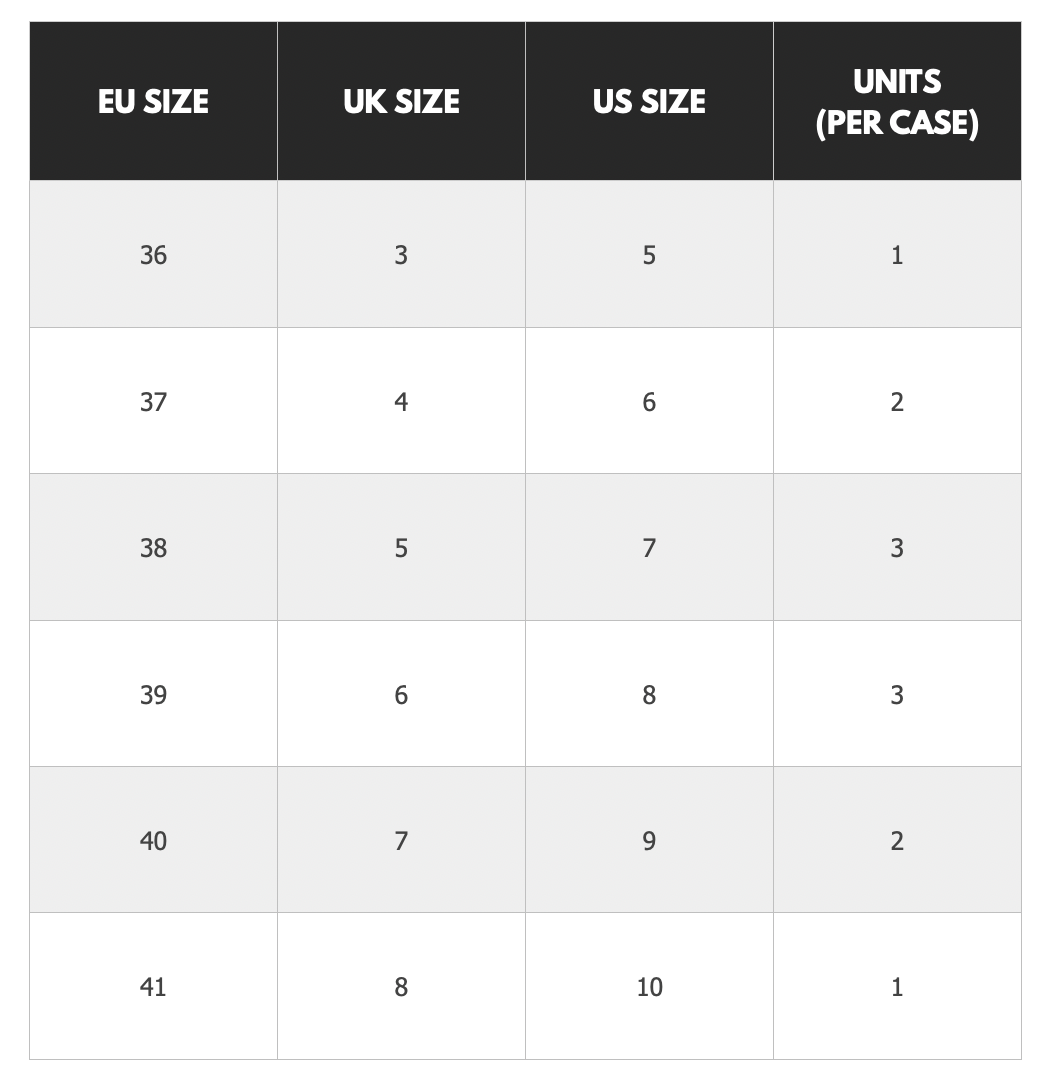Select UK size 8 in the 41 row

[x=401, y=987]
